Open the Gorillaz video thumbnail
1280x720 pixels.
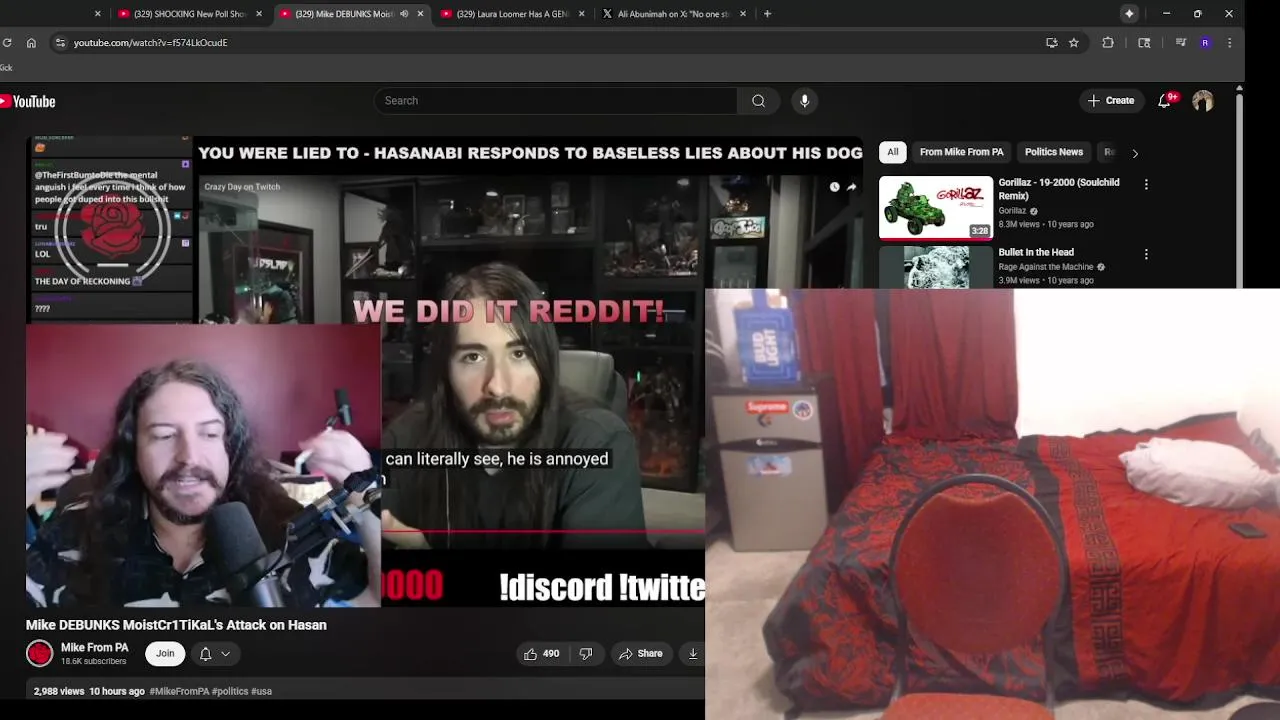click(936, 208)
